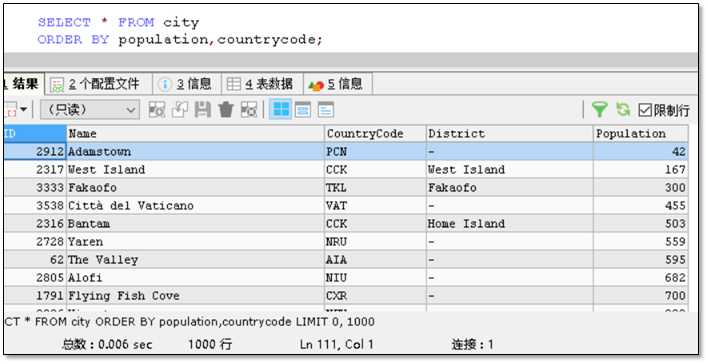Select the Flying Fish Cove cell
Image resolution: width=708 pixels, height=364 pixels.
(x=195, y=295)
